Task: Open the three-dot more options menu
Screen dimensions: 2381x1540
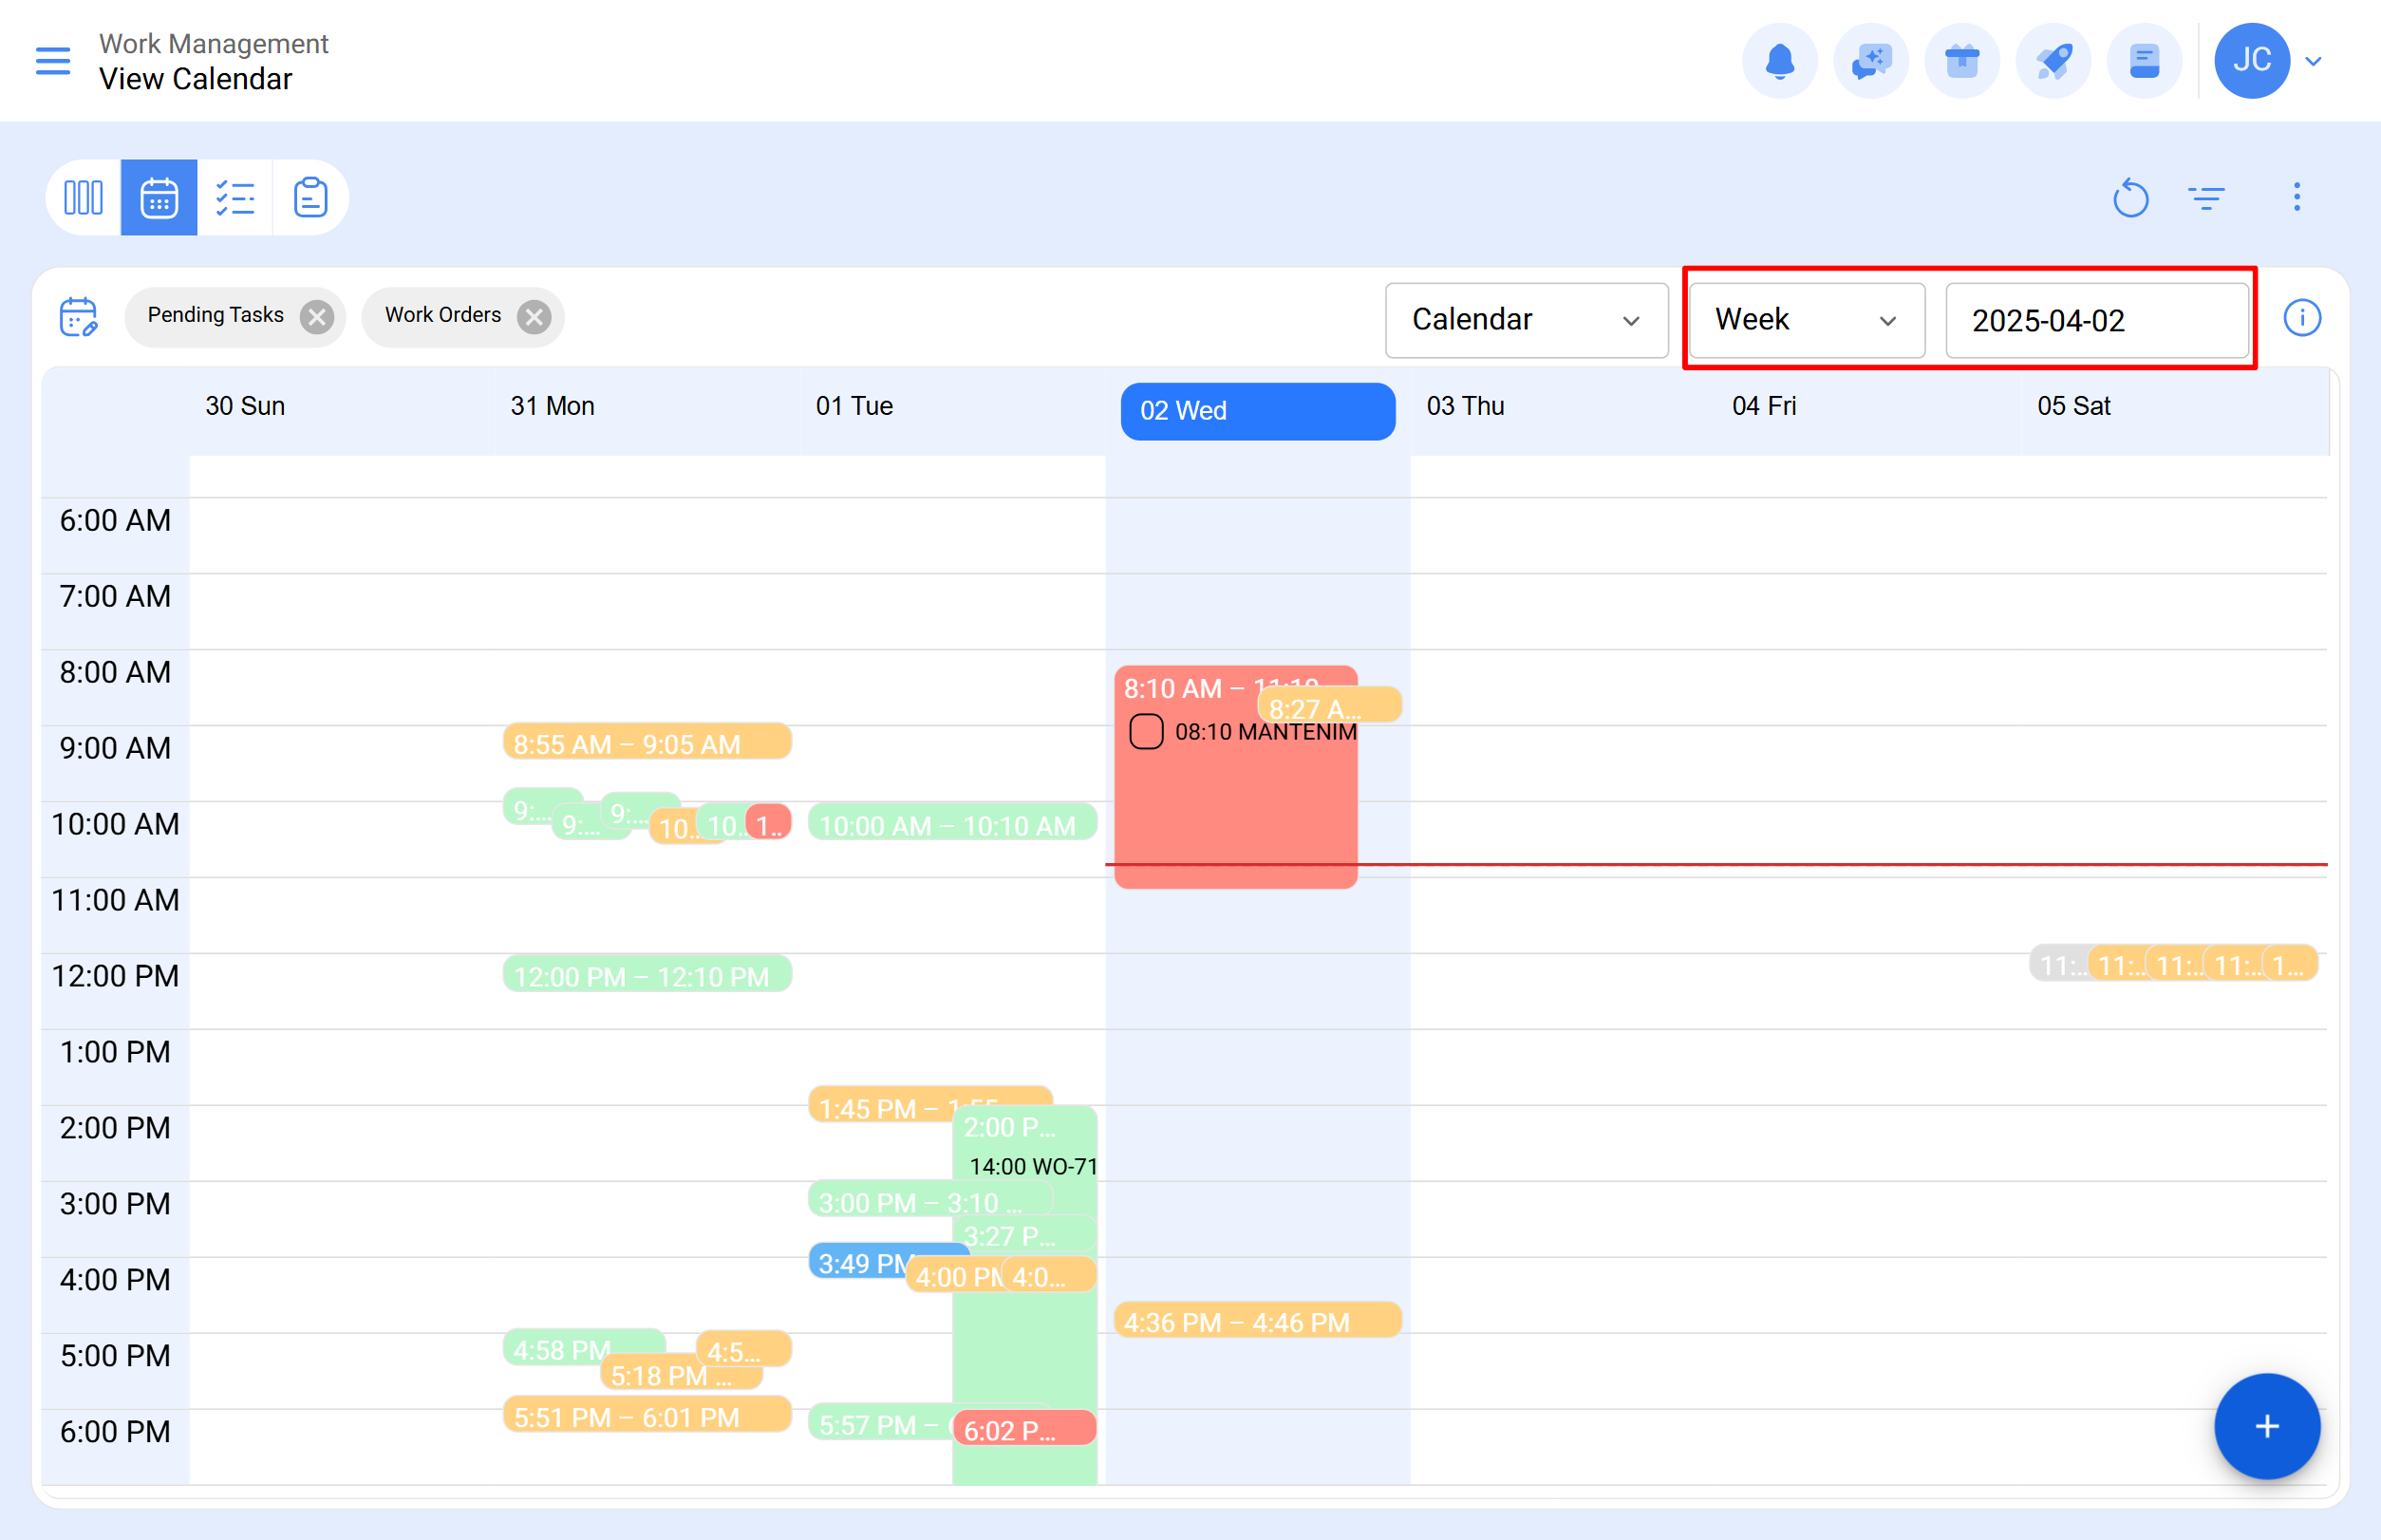Action: 2297,197
